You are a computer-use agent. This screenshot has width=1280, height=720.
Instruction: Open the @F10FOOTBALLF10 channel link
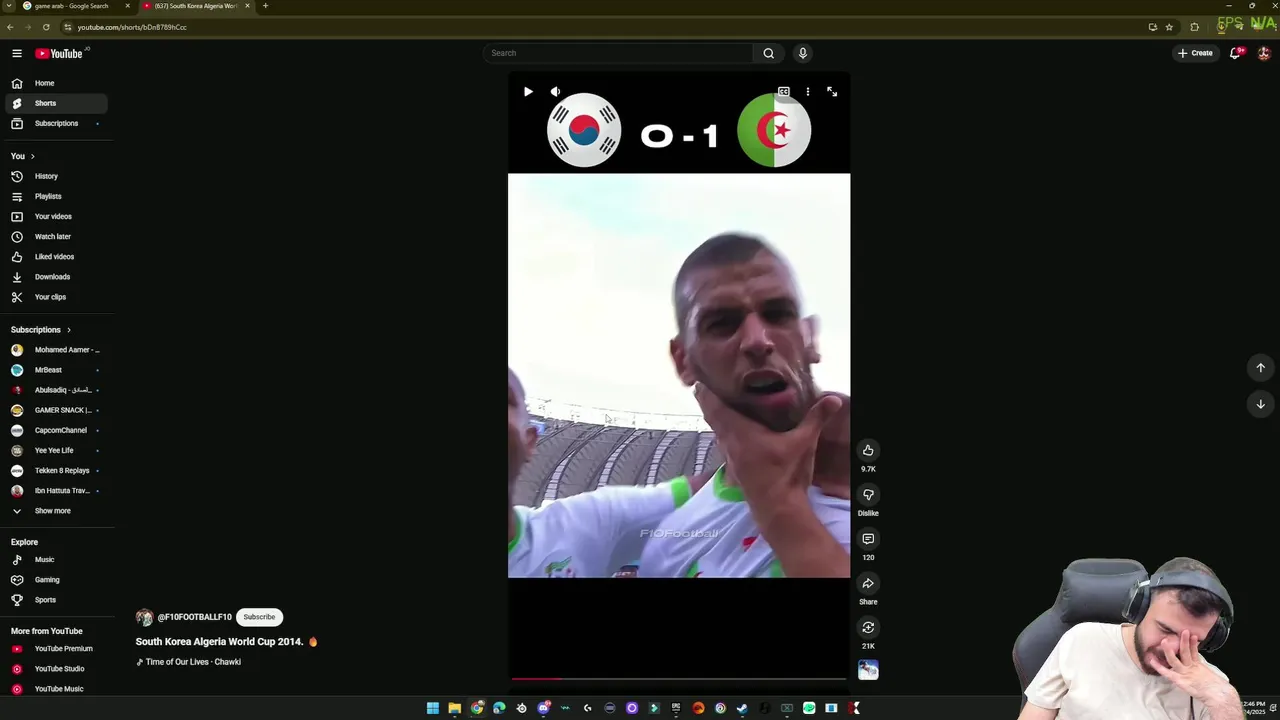[x=194, y=617]
